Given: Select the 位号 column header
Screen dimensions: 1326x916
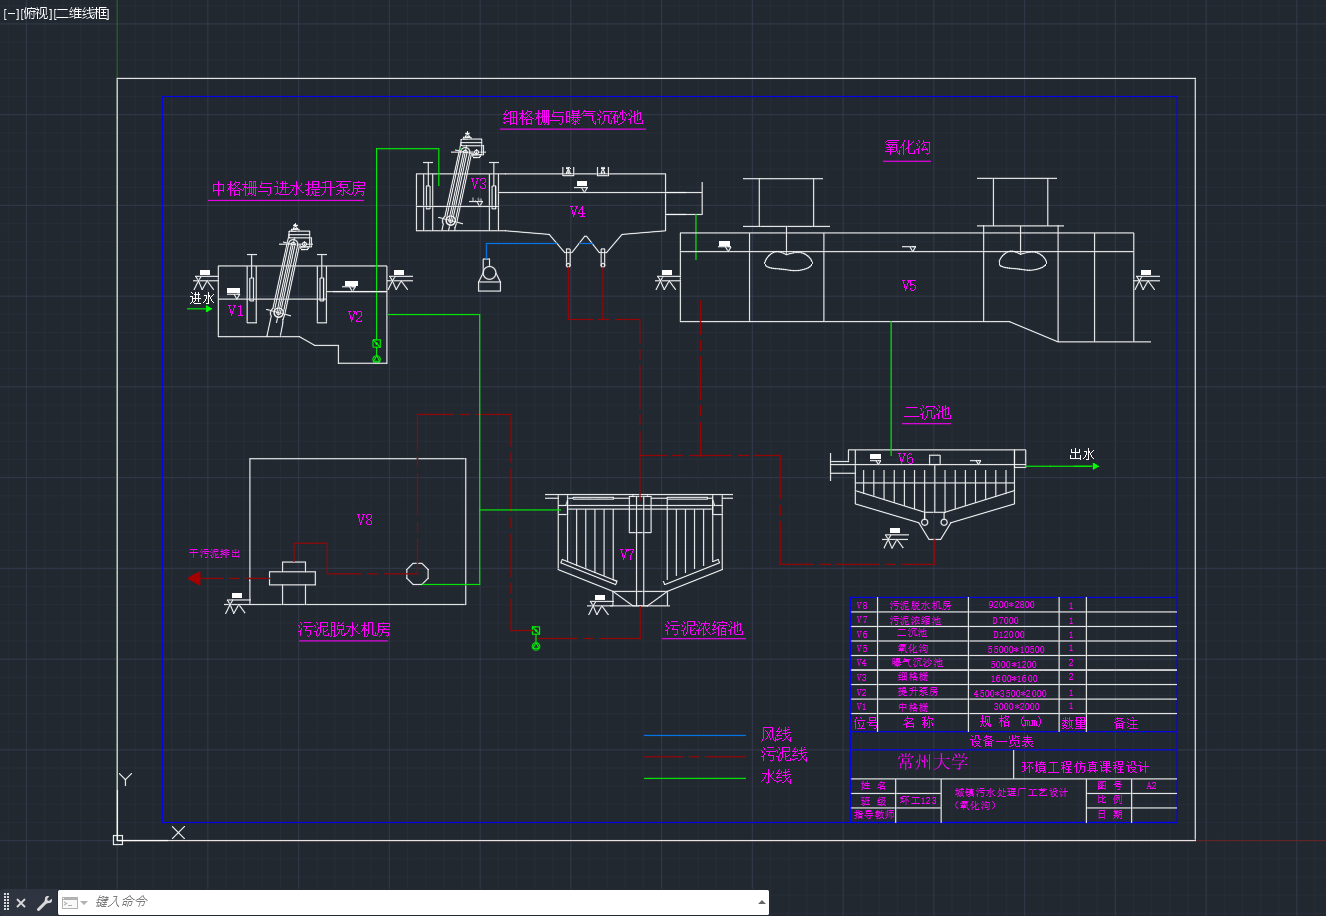Looking at the screenshot, I should (x=866, y=723).
